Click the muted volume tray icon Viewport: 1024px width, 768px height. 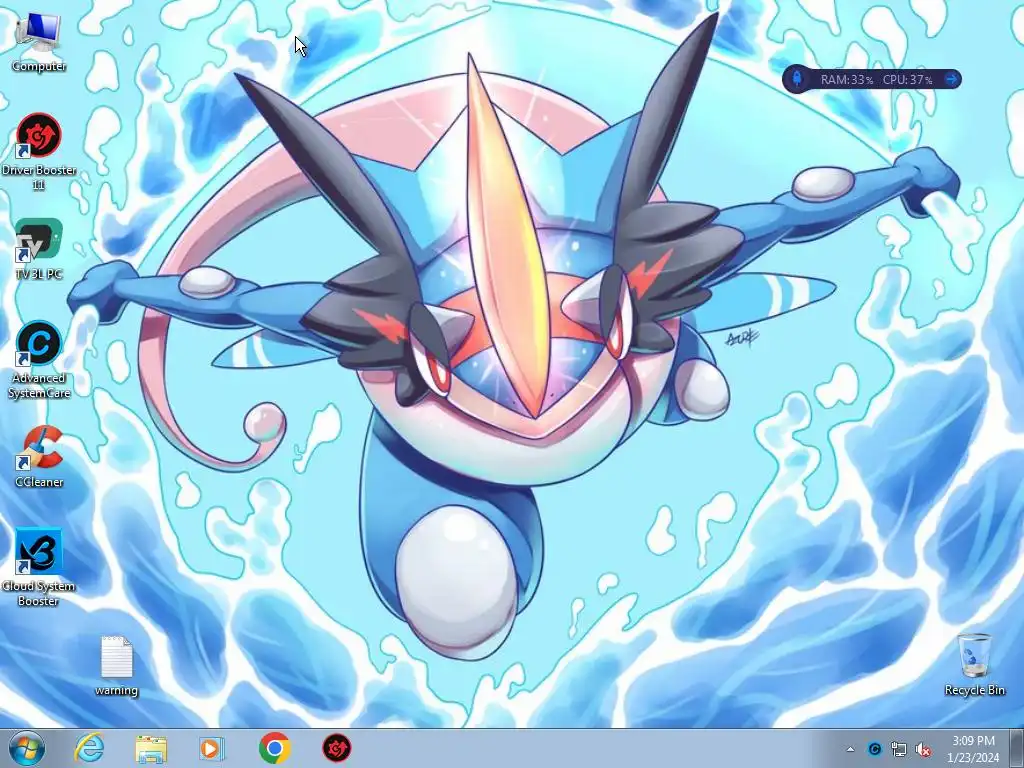pyautogui.click(x=923, y=749)
